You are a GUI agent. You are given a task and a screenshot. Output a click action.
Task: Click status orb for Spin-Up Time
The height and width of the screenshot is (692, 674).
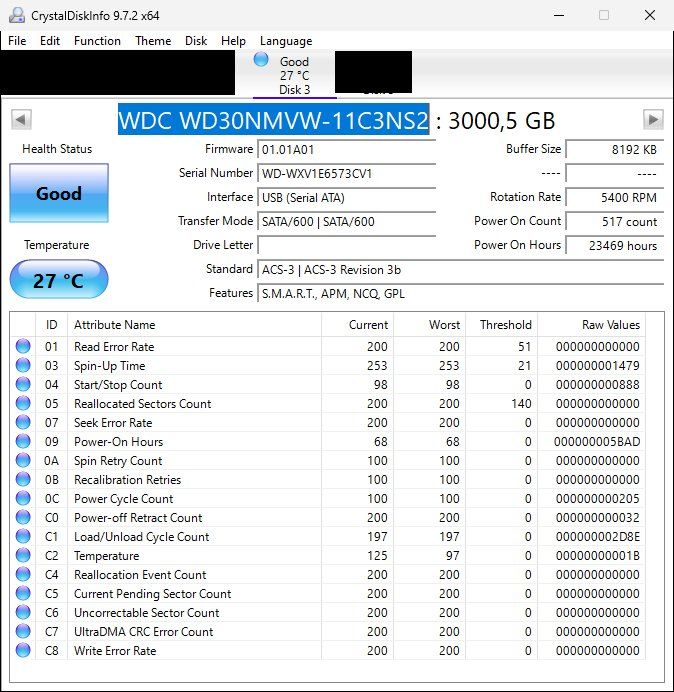point(23,365)
